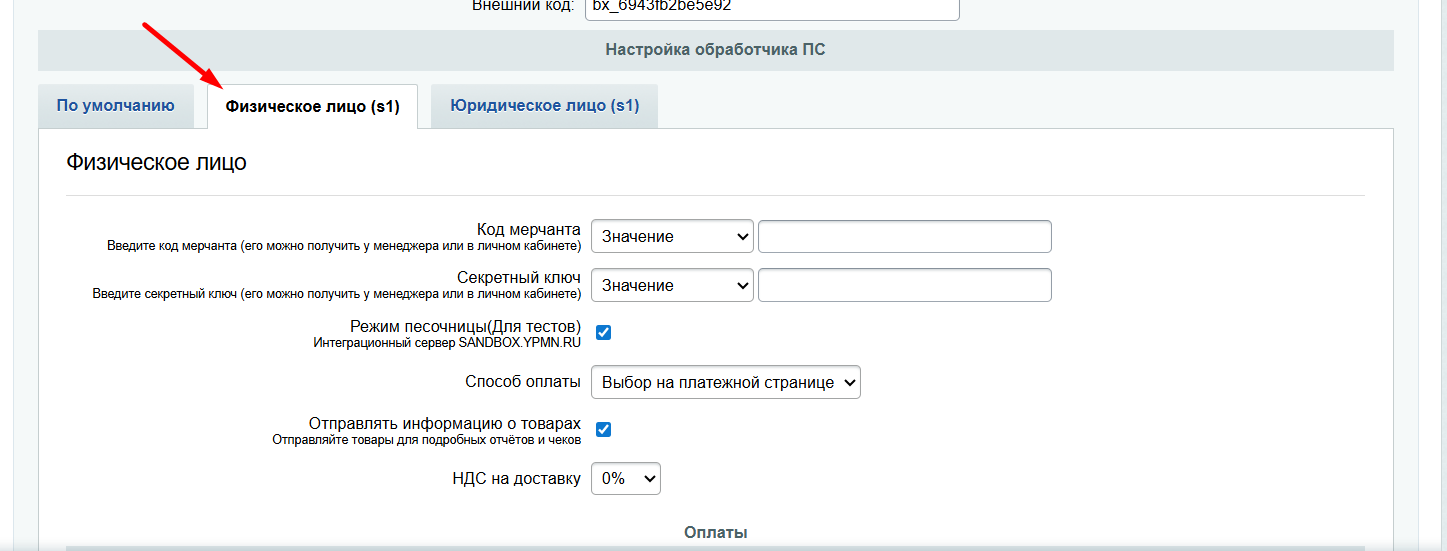Open the Юридическое лицо (s1) tab
The width and height of the screenshot is (1447, 551).
[544, 106]
